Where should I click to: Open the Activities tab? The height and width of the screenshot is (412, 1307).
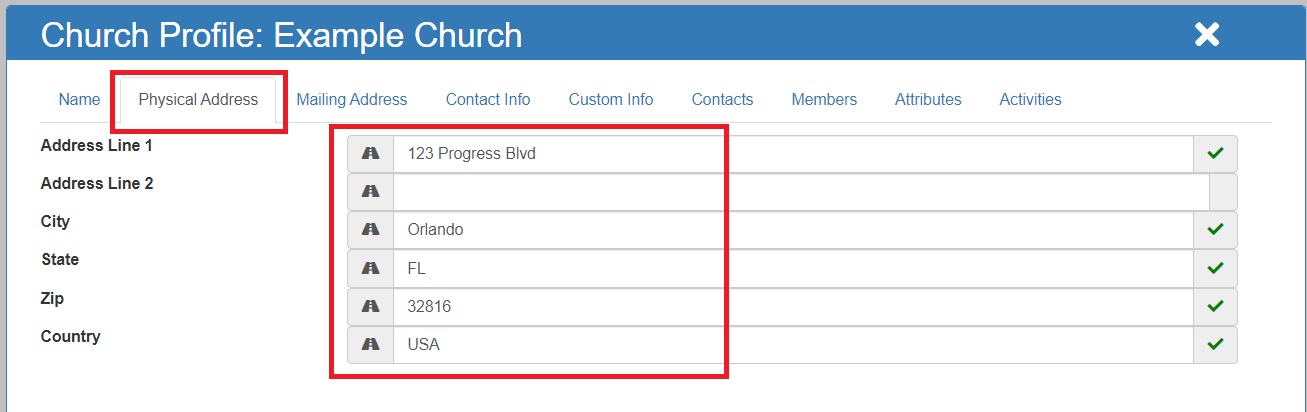tap(1030, 99)
